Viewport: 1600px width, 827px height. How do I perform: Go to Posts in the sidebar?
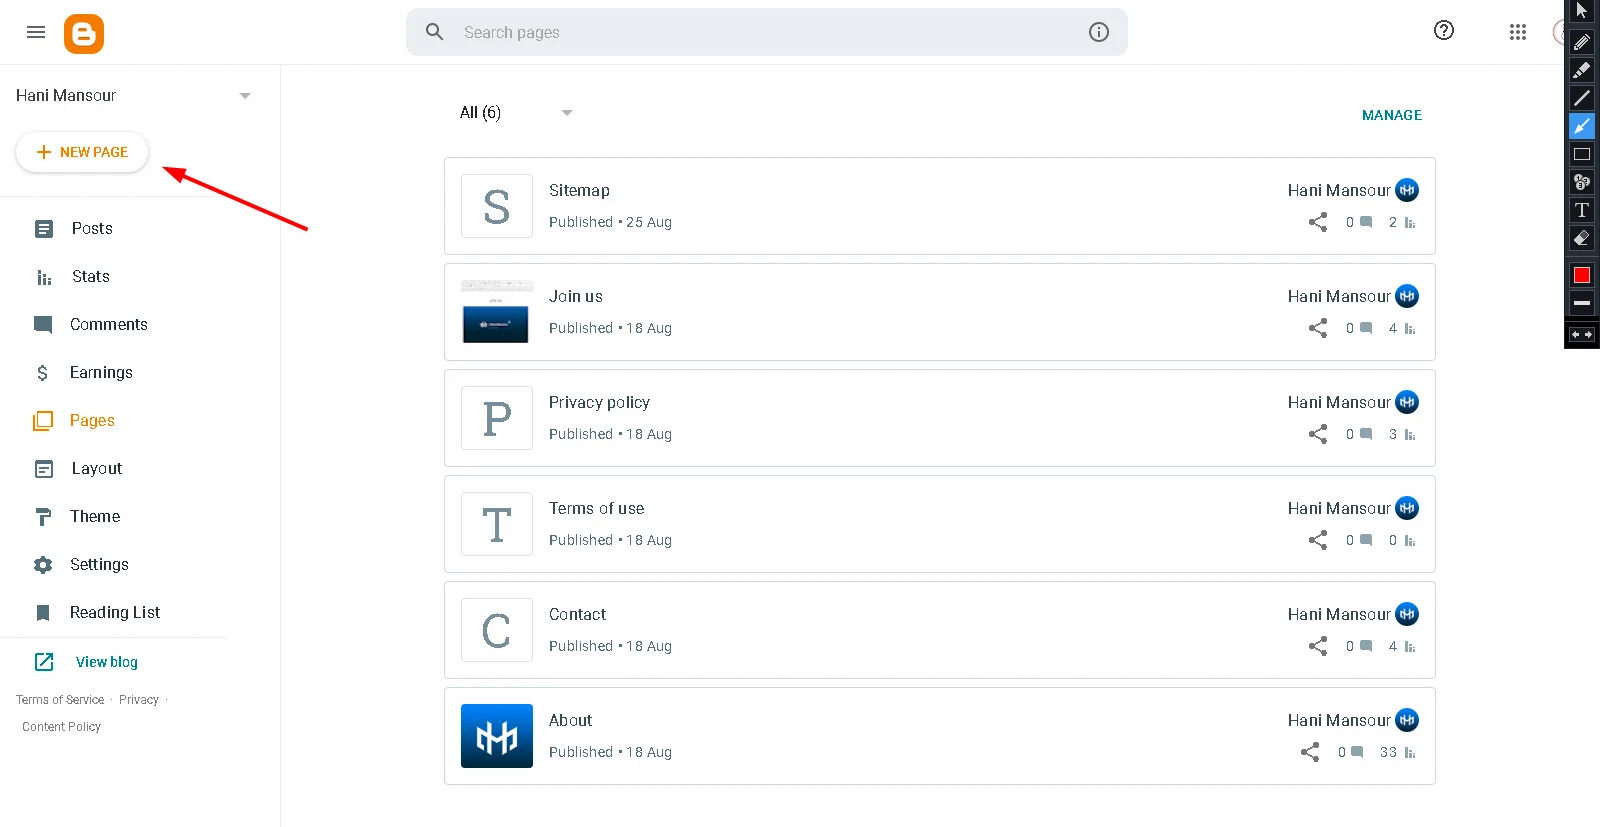point(92,229)
